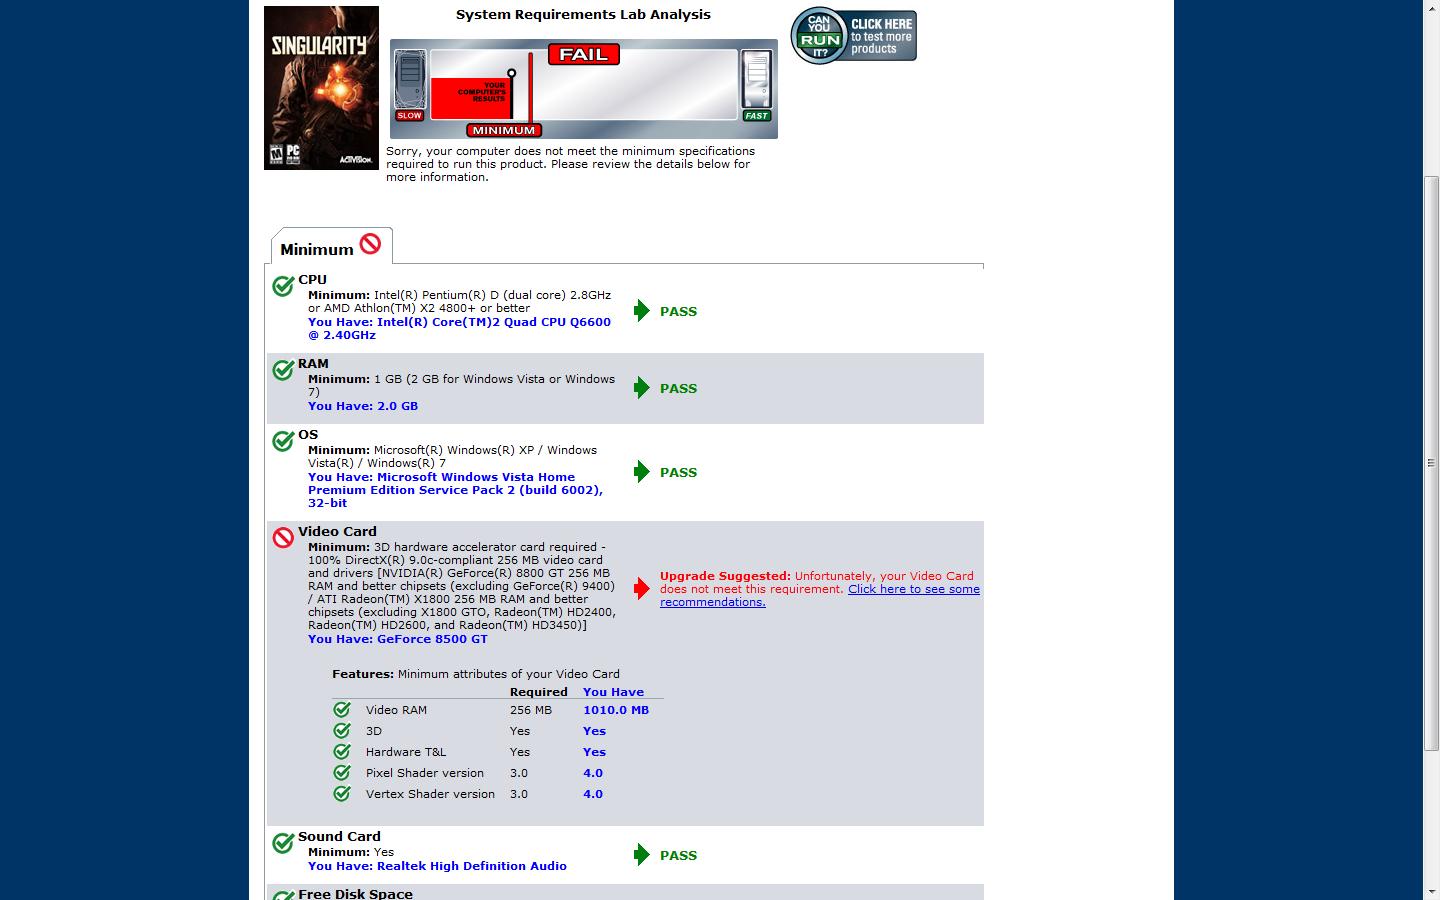Click the page vertical scrollbar thumb

point(1431,463)
